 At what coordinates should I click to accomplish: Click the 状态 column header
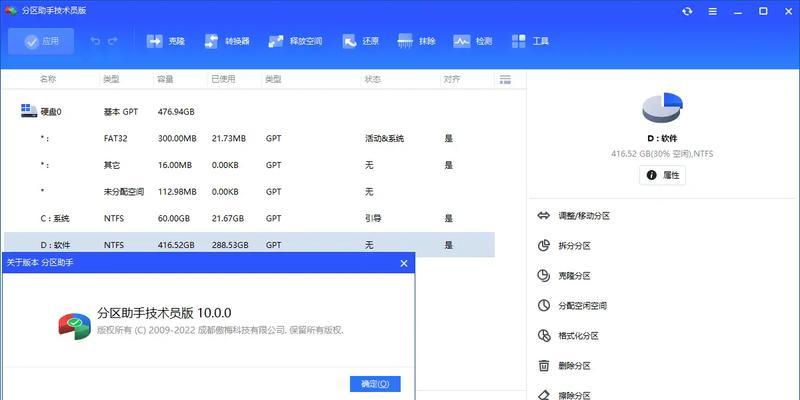tap(372, 79)
